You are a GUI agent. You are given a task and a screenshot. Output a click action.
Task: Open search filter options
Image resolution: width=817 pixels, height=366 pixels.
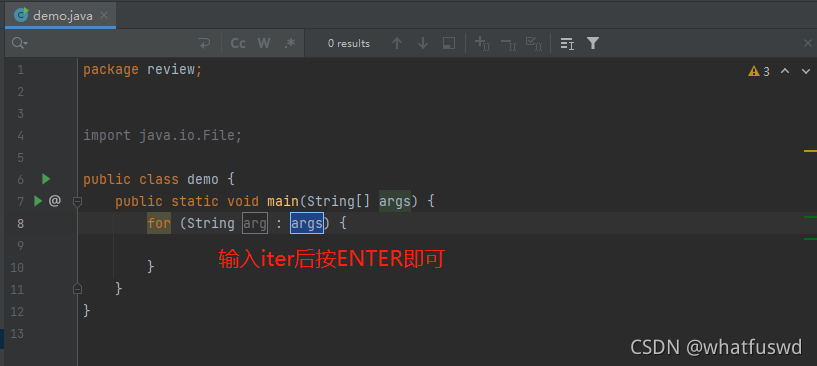coord(592,43)
